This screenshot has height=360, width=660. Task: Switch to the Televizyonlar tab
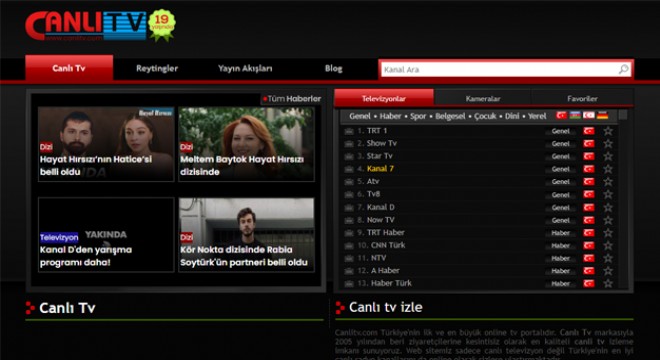[384, 99]
